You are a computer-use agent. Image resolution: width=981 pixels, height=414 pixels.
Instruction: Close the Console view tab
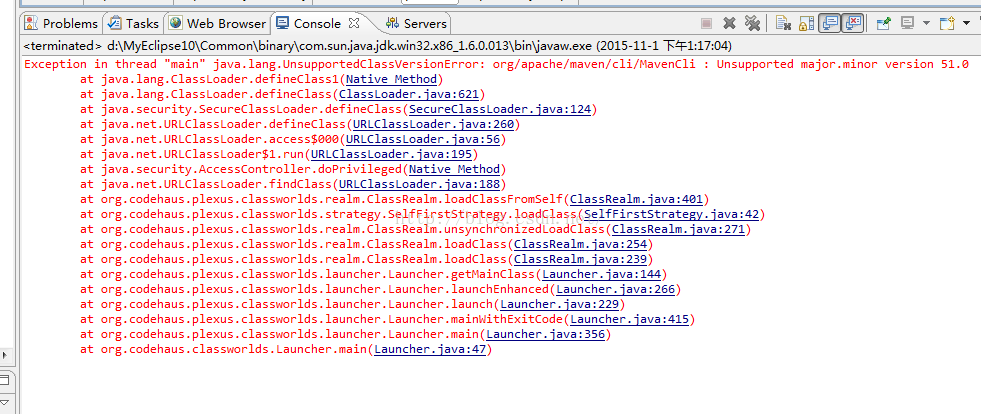tap(353, 23)
